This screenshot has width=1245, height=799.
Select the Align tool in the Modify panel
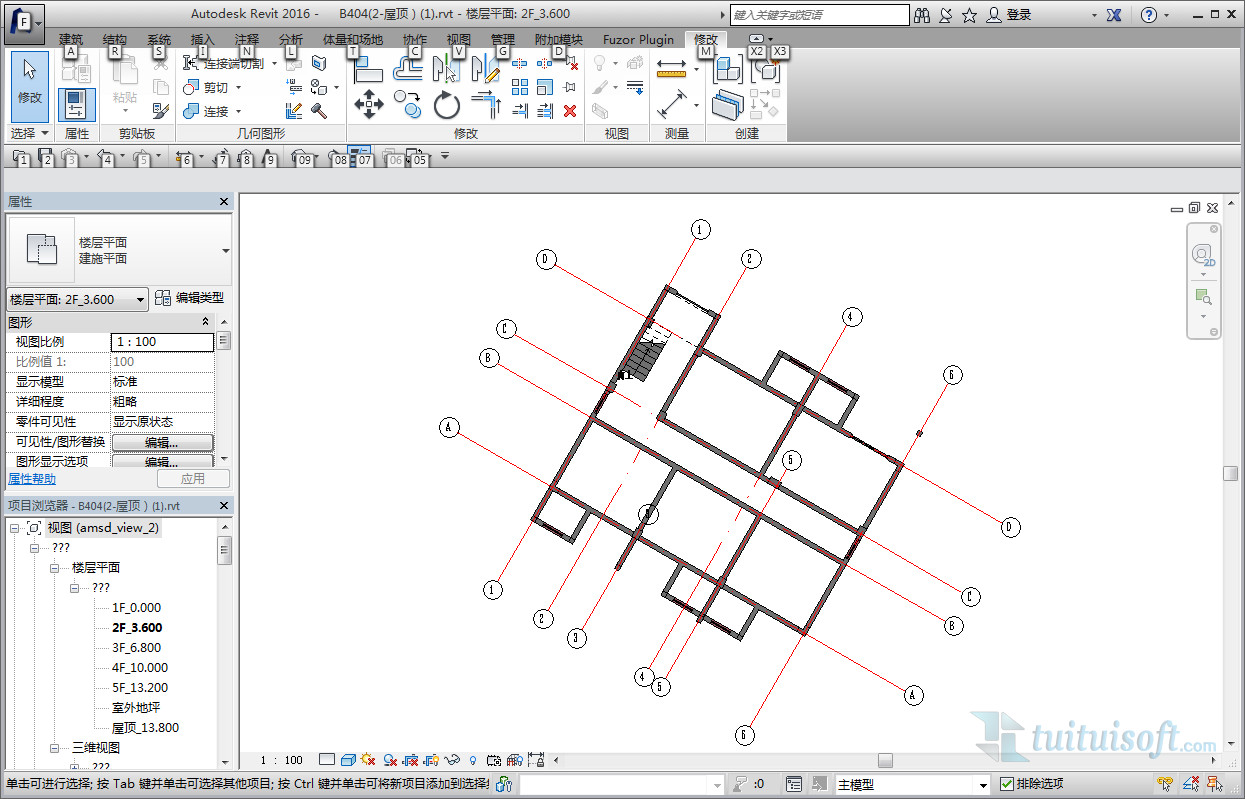pyautogui.click(x=369, y=68)
